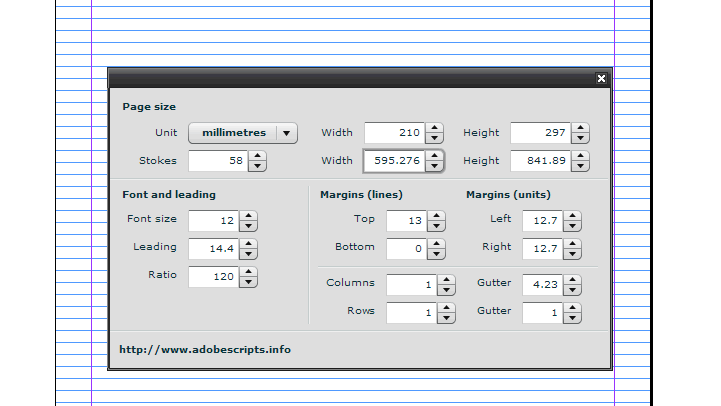The width and height of the screenshot is (721, 406).
Task: Select the Ratio input field
Action: click(x=213, y=277)
